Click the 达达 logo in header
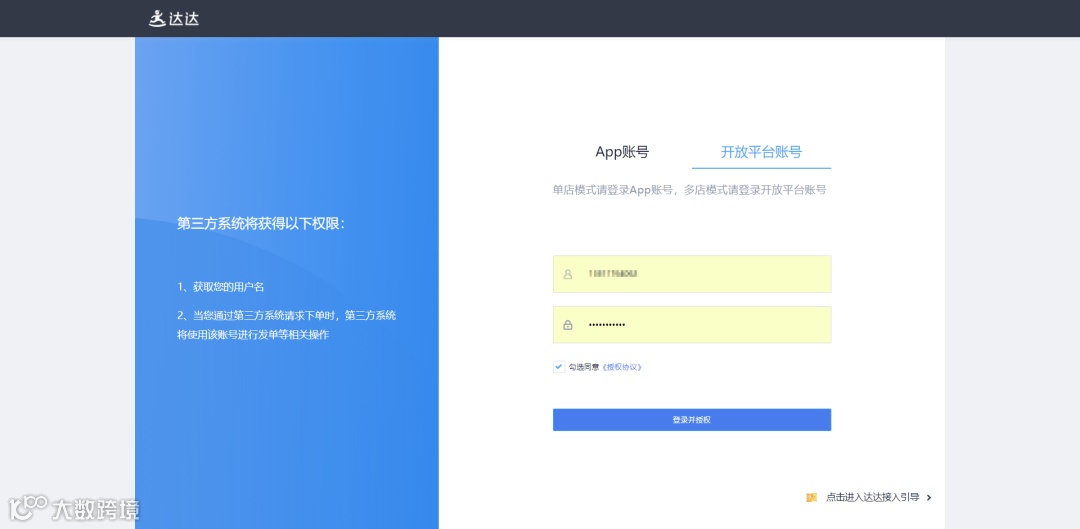1080x529 pixels. coord(174,19)
